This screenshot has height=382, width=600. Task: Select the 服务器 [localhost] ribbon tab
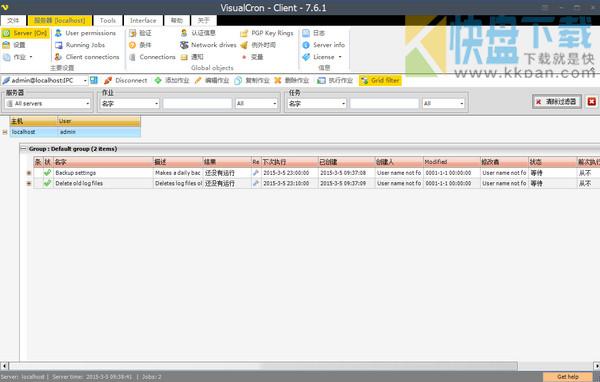(59, 20)
